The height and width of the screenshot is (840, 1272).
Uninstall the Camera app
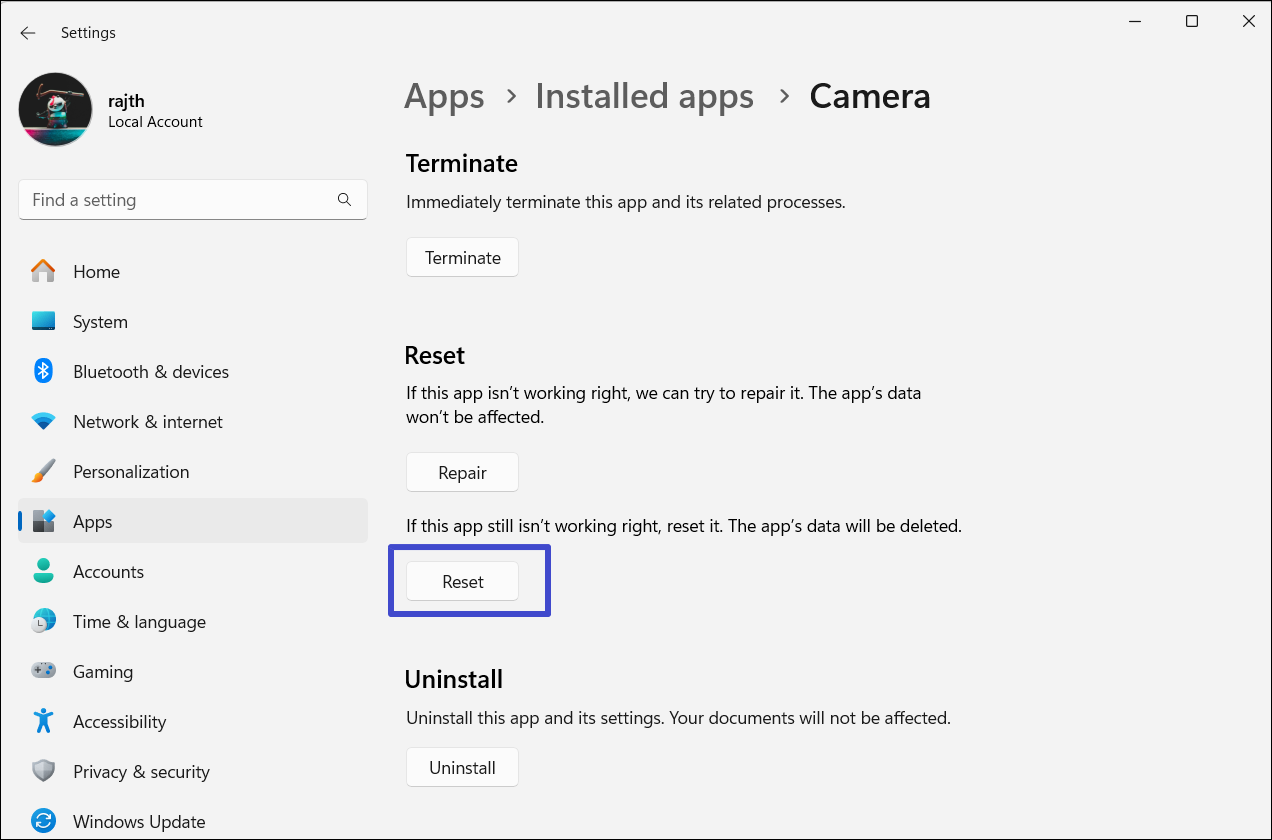click(x=462, y=768)
